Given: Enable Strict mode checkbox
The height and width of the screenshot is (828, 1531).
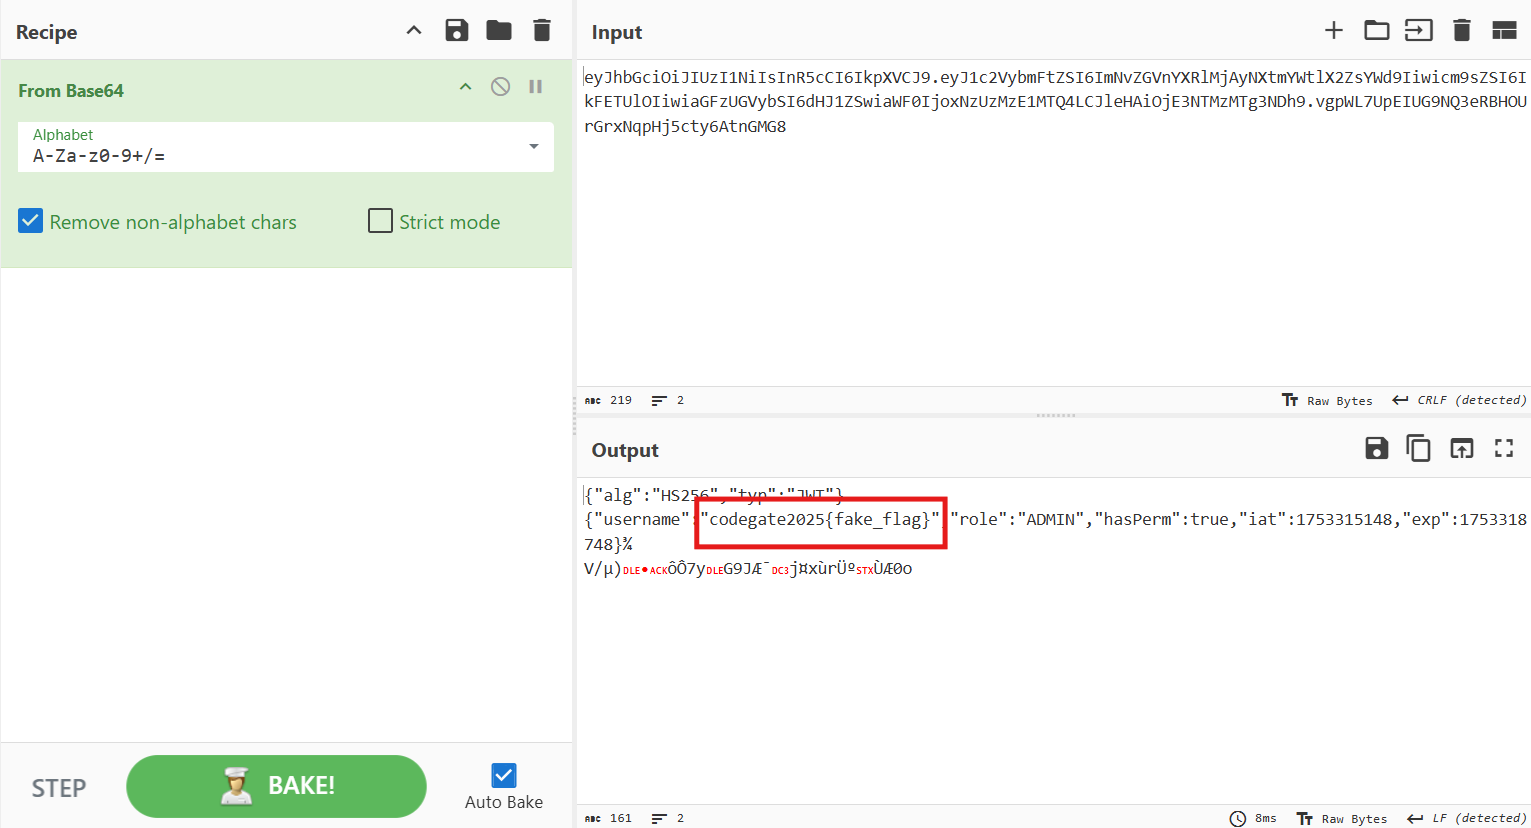Looking at the screenshot, I should click(380, 221).
